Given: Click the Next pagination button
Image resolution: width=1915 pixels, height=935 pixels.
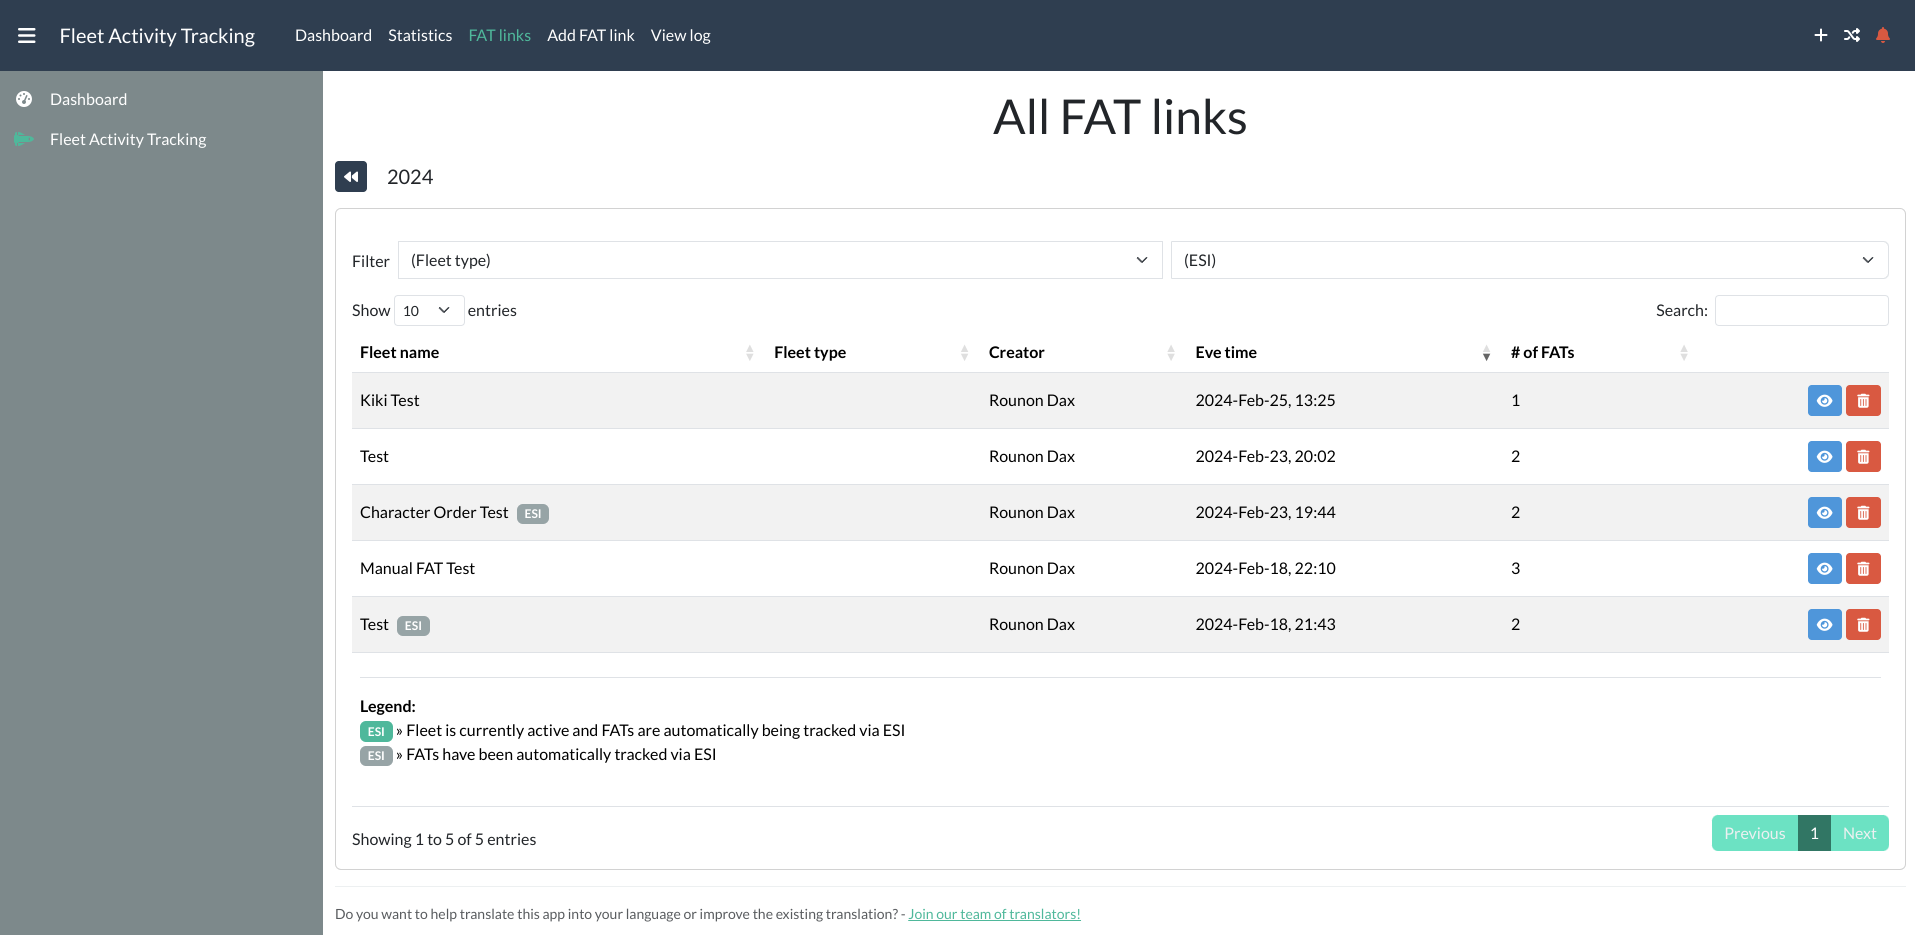Looking at the screenshot, I should click(x=1858, y=833).
